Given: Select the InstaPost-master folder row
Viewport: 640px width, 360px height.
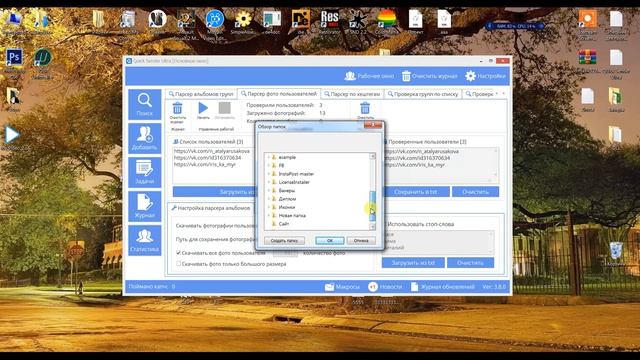Looking at the screenshot, I should click(x=296, y=174).
